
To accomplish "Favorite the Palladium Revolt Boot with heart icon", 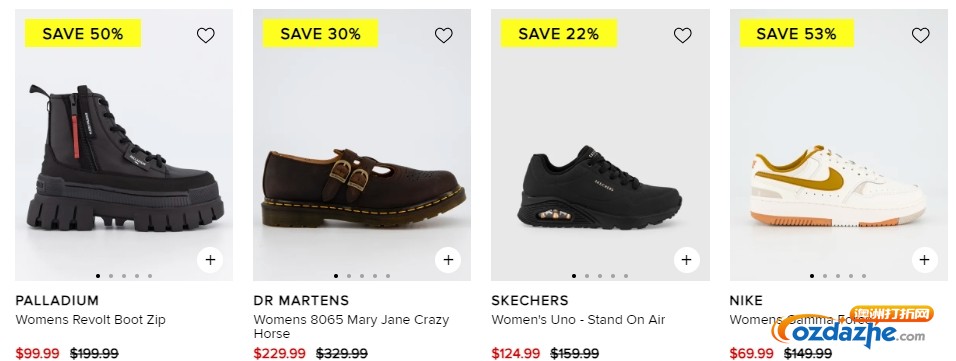I will tap(205, 35).
